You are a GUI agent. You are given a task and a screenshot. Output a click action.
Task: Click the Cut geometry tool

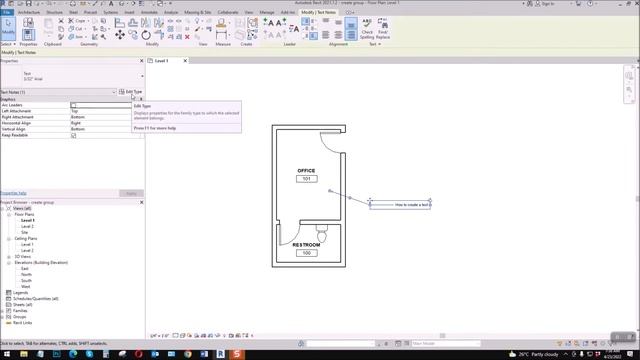(76, 29)
